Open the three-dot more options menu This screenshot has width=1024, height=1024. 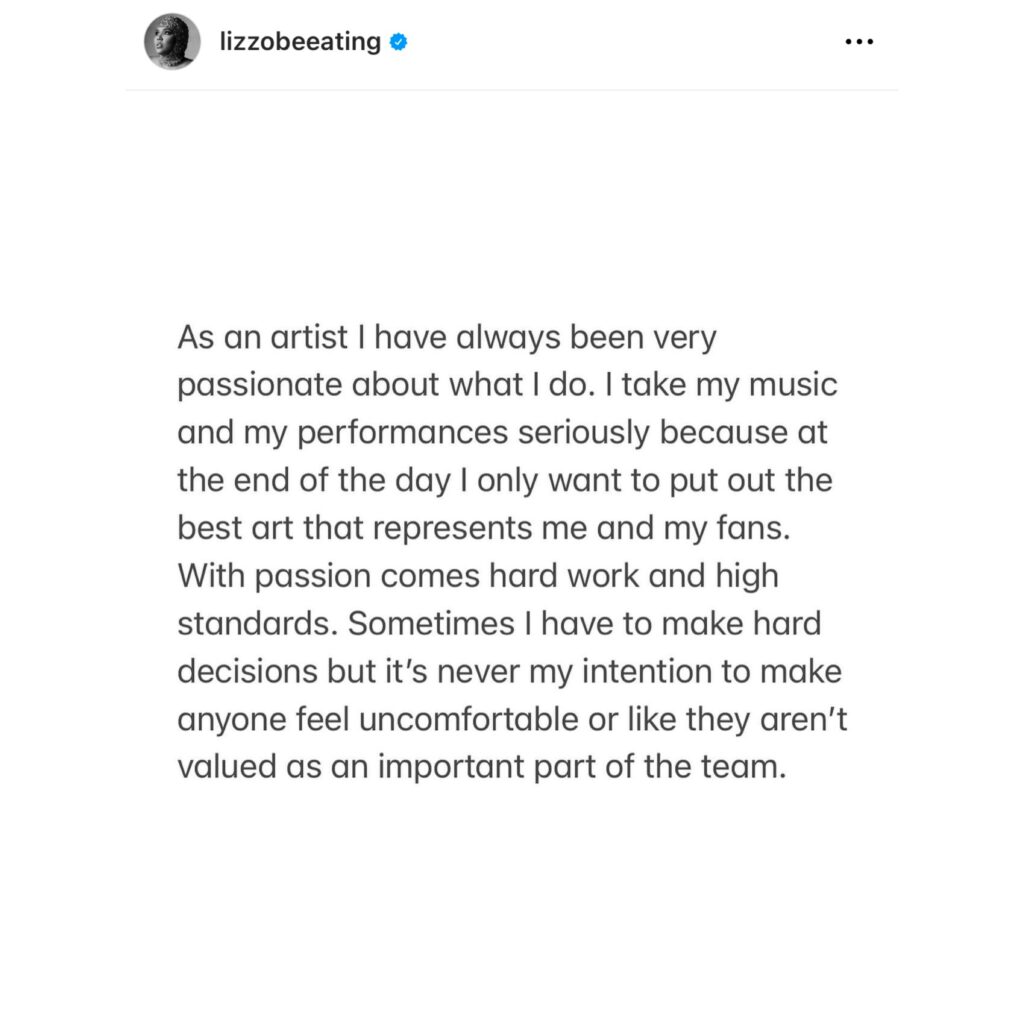click(859, 42)
